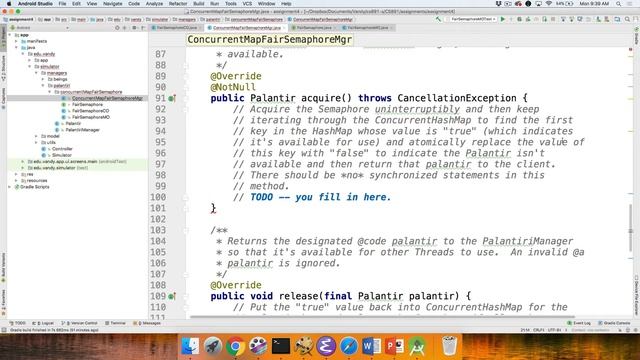Open Finder from the Dock
The height and width of the screenshot is (360, 640).
tap(190, 347)
